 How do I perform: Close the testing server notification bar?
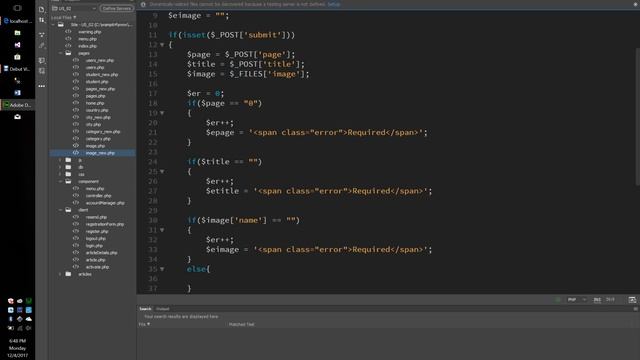point(636,4)
